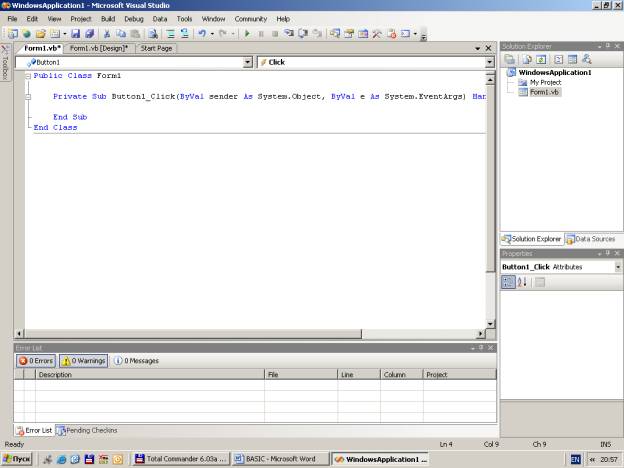Click the Step Into debug icon
Image resolution: width=624 pixels, height=468 pixels.
(x=289, y=34)
